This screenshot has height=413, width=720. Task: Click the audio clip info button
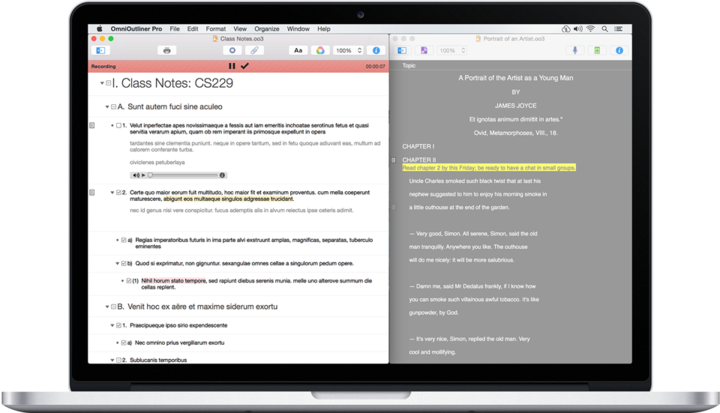tap(222, 175)
